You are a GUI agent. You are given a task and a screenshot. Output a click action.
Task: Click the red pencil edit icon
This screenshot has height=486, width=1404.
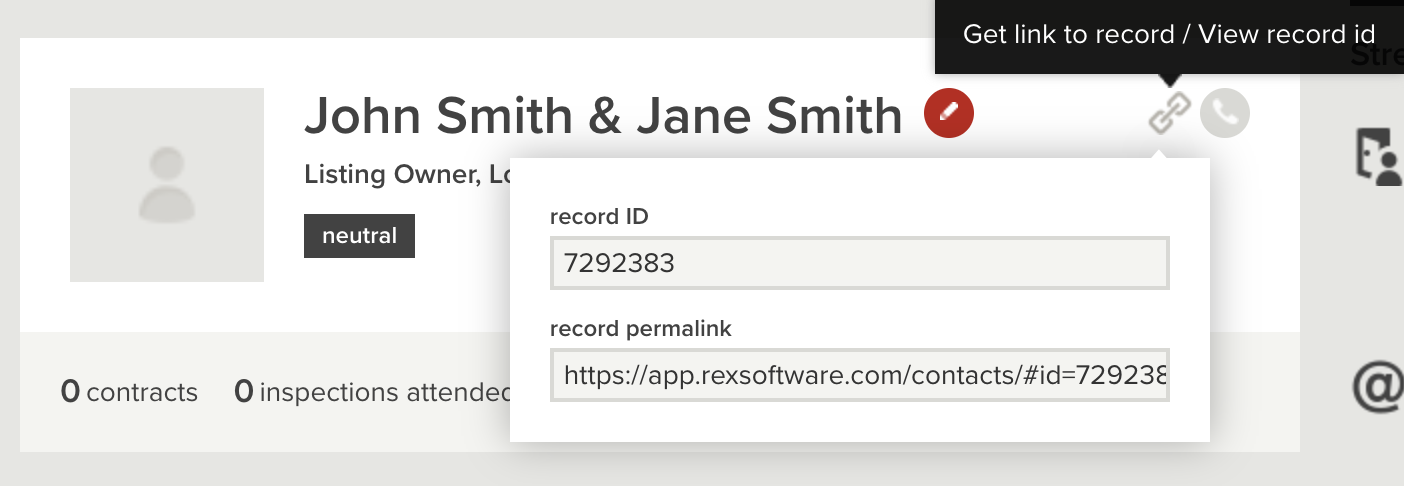coord(949,114)
